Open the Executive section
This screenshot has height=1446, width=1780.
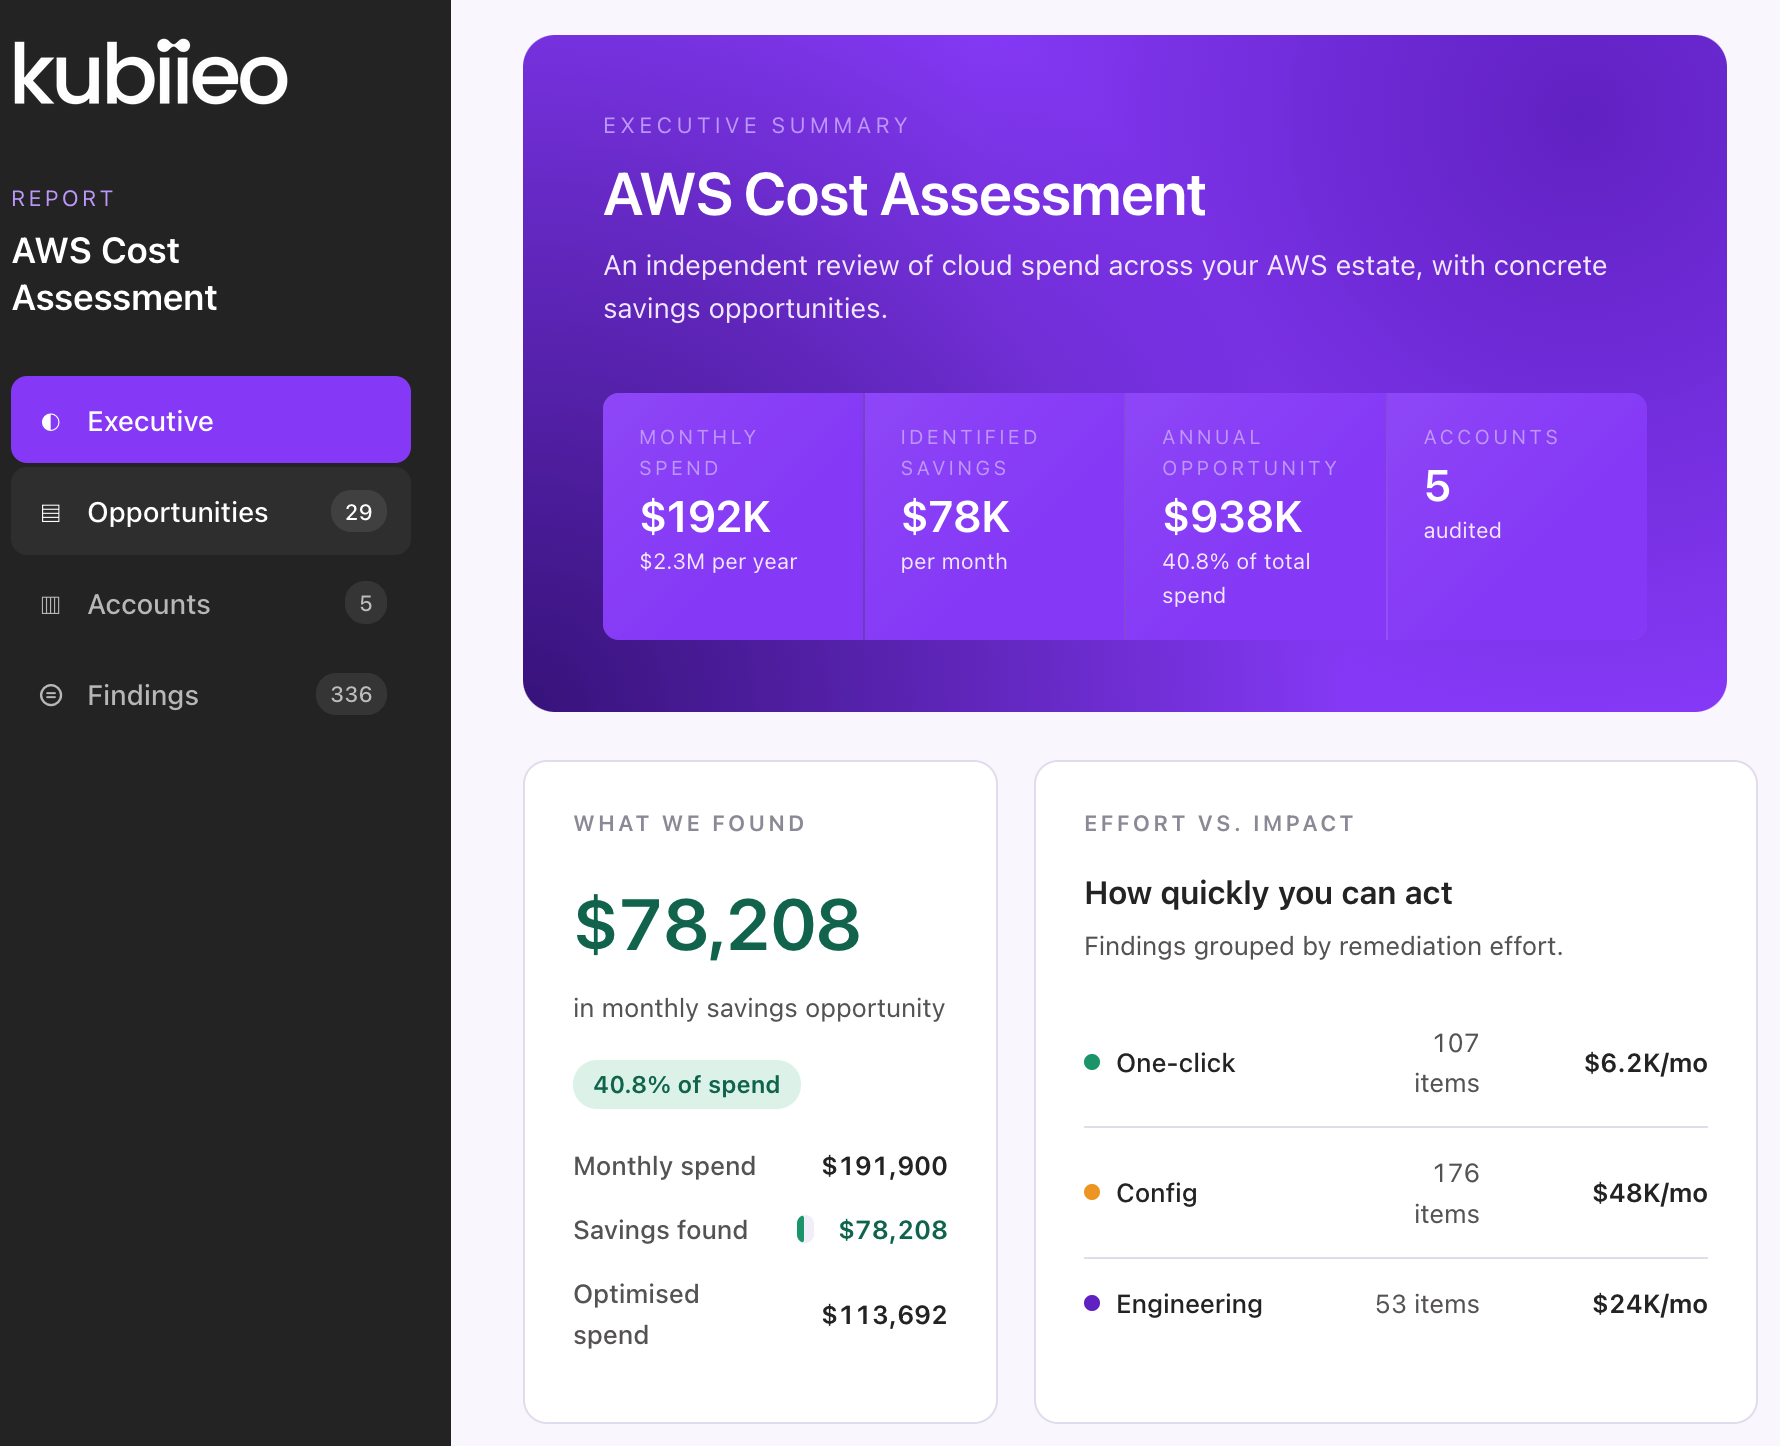point(211,420)
